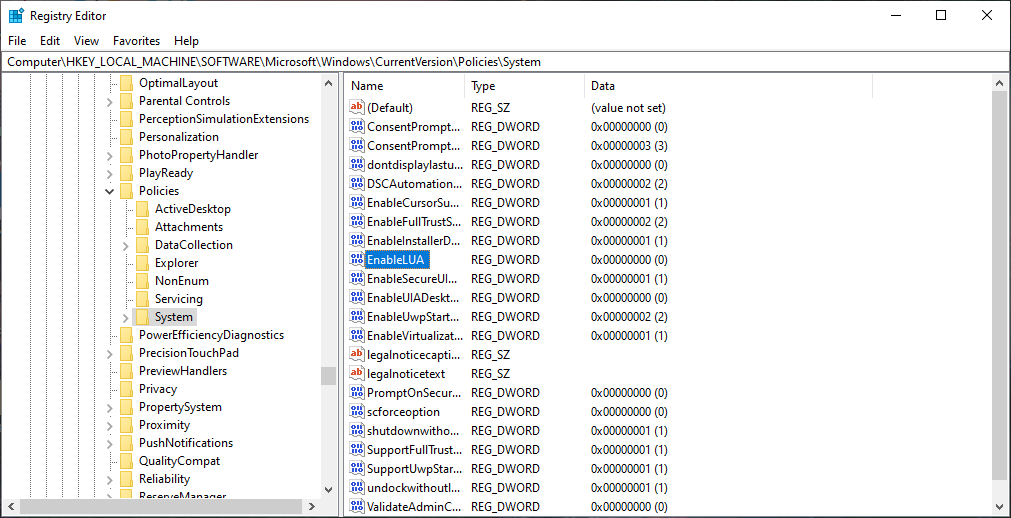Image resolution: width=1011 pixels, height=518 pixels.
Task: Click the DWORD icon of EnableUwpStart...
Action: click(357, 316)
